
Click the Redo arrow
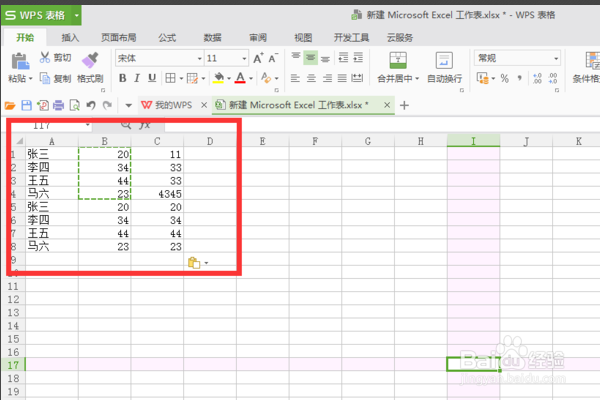108,105
